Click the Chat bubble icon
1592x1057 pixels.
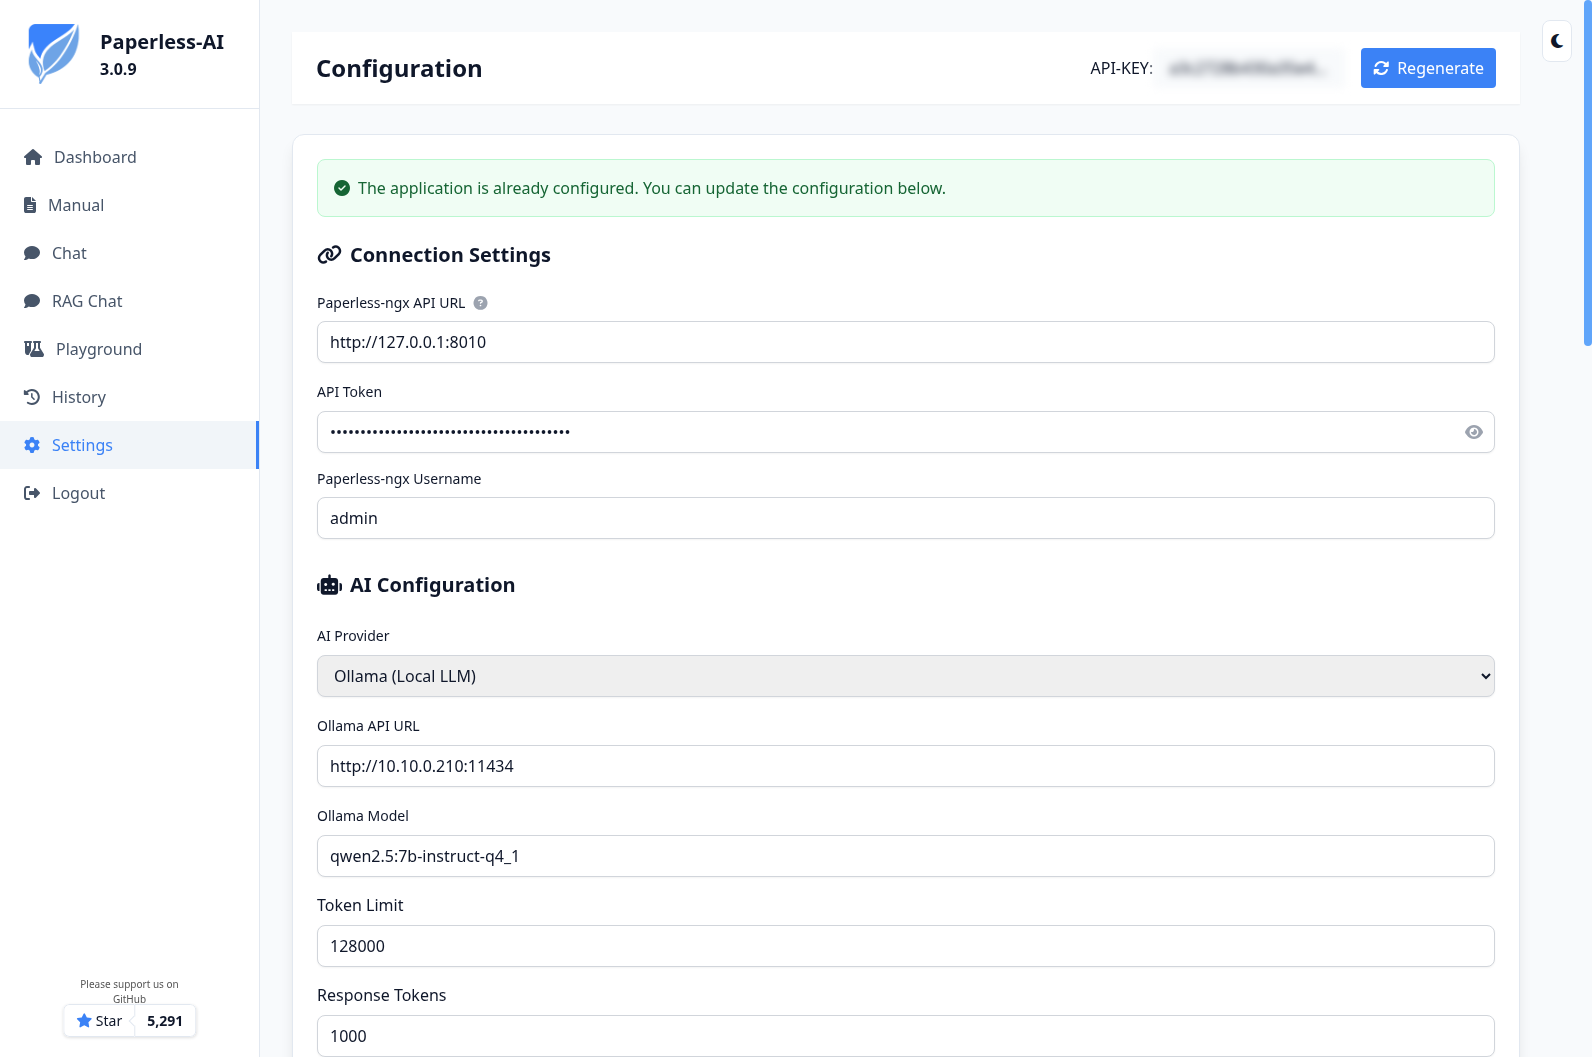(32, 253)
